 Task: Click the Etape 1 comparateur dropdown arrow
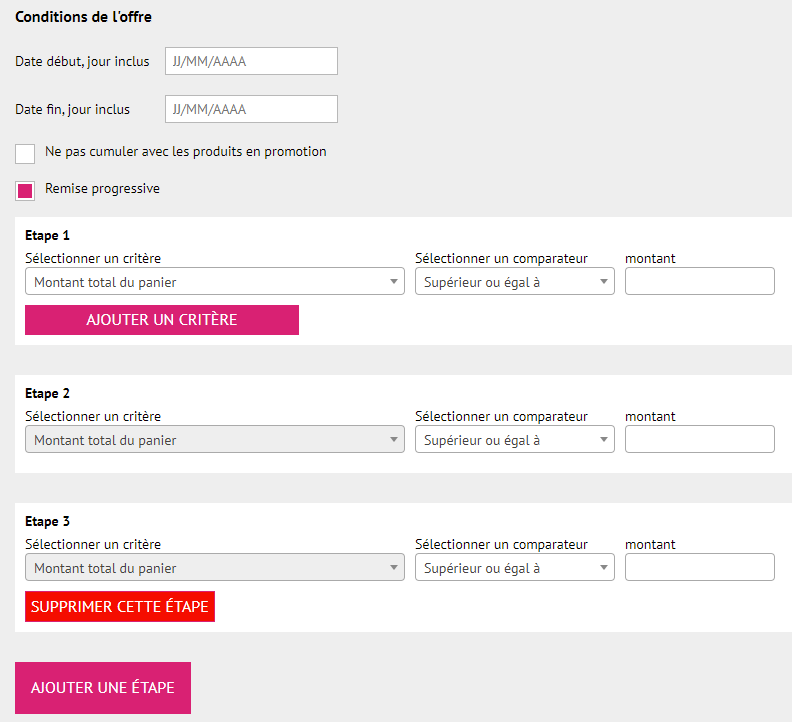[x=604, y=283]
